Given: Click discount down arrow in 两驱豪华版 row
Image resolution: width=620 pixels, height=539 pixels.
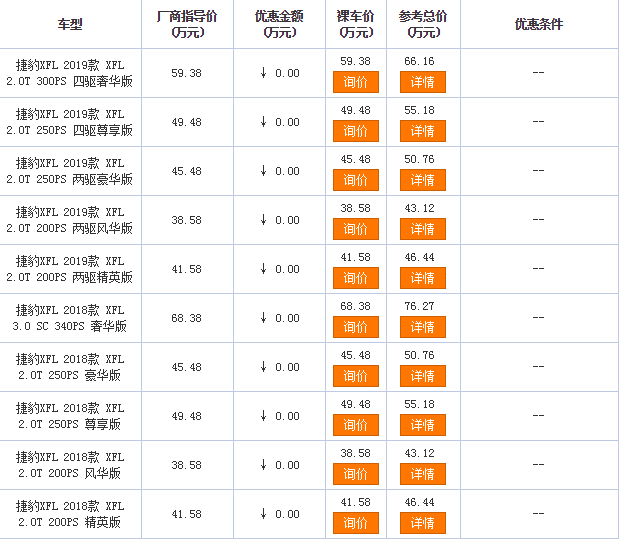Looking at the screenshot, I should click(263, 170).
